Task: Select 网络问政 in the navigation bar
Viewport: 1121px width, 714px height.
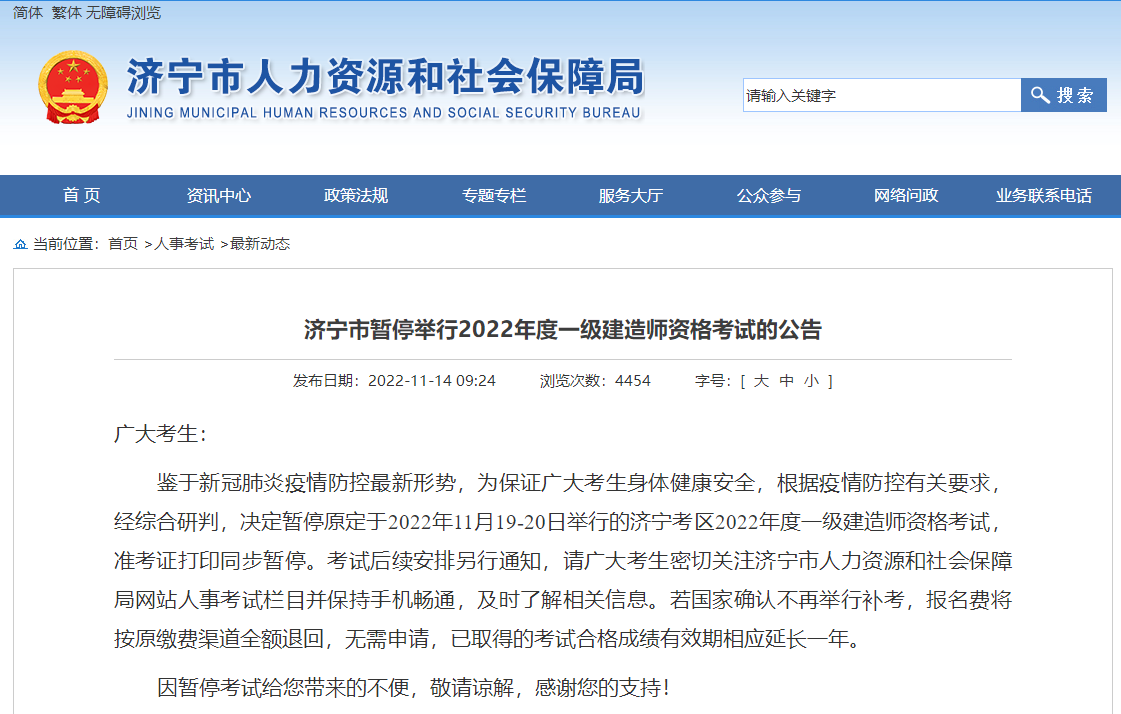Action: [x=906, y=196]
